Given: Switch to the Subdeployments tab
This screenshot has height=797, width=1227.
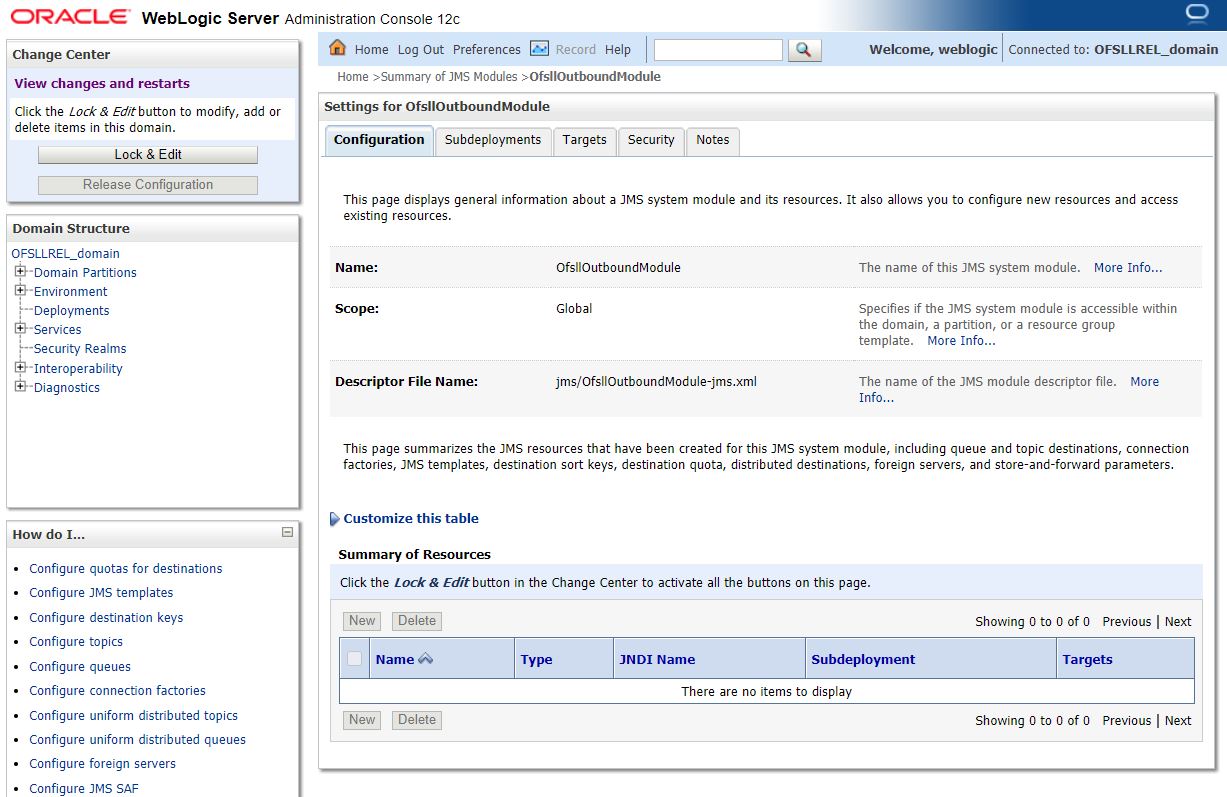Looking at the screenshot, I should pos(493,140).
